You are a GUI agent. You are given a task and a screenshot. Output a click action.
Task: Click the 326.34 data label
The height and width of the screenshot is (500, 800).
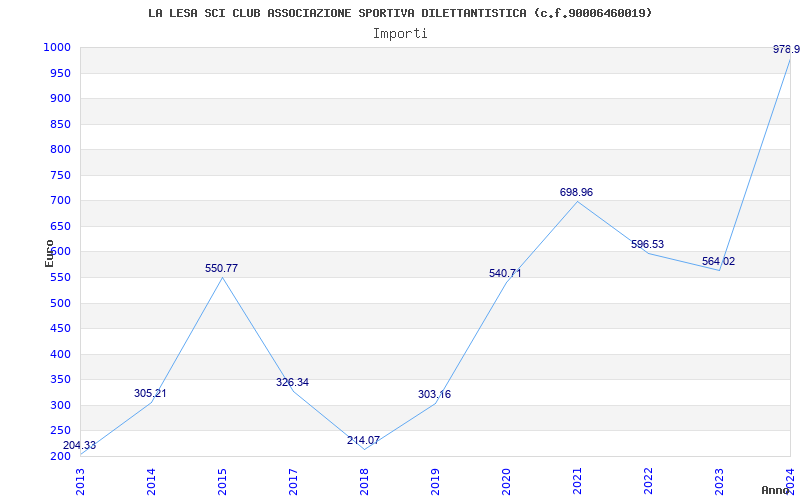pyautogui.click(x=292, y=382)
